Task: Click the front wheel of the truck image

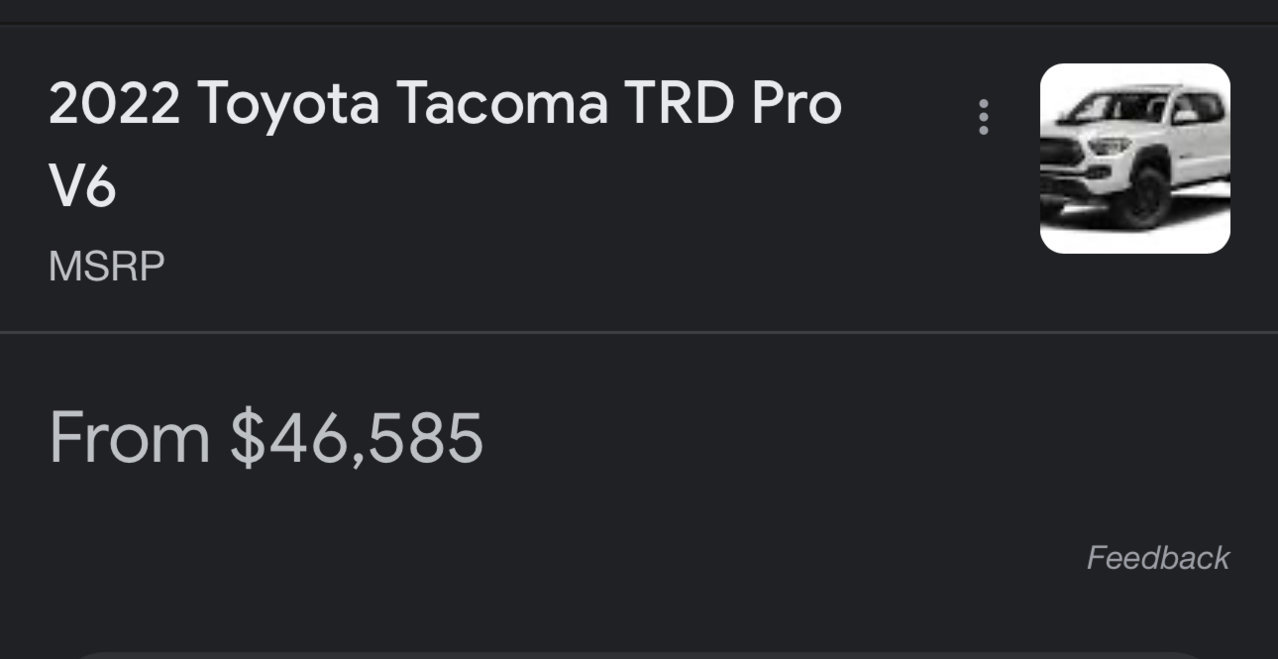Action: (1143, 198)
